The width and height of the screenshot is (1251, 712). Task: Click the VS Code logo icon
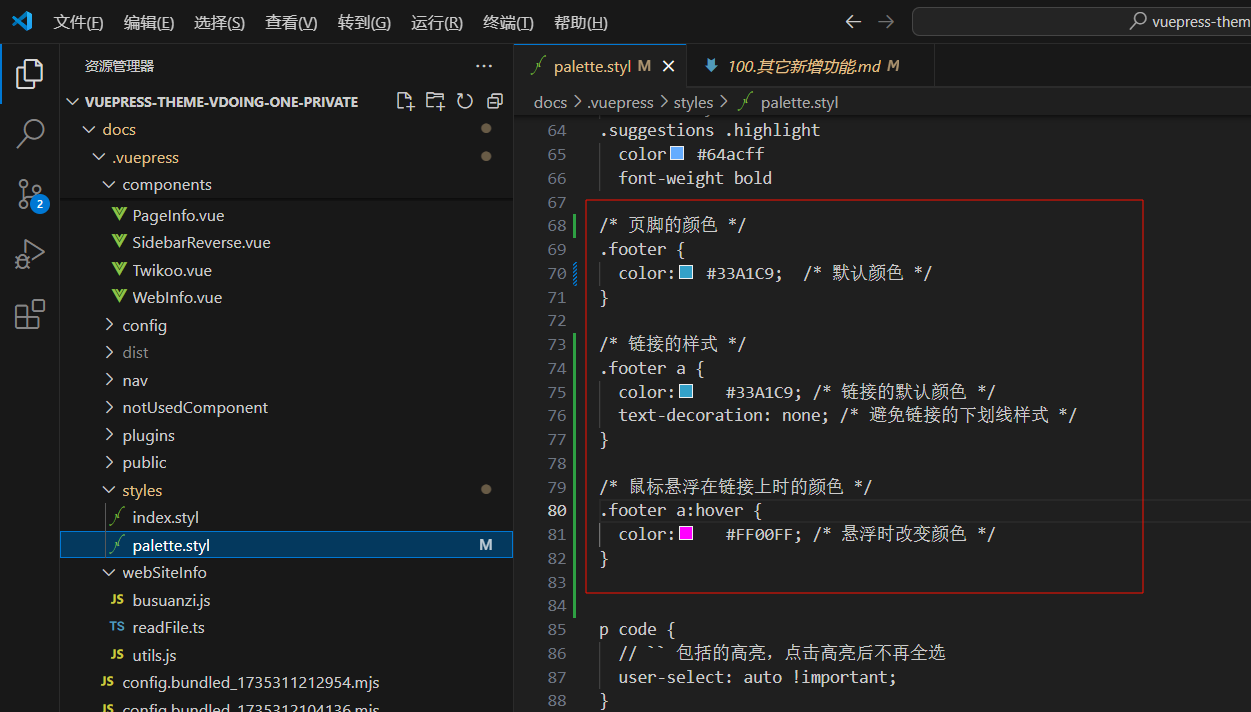(22, 21)
